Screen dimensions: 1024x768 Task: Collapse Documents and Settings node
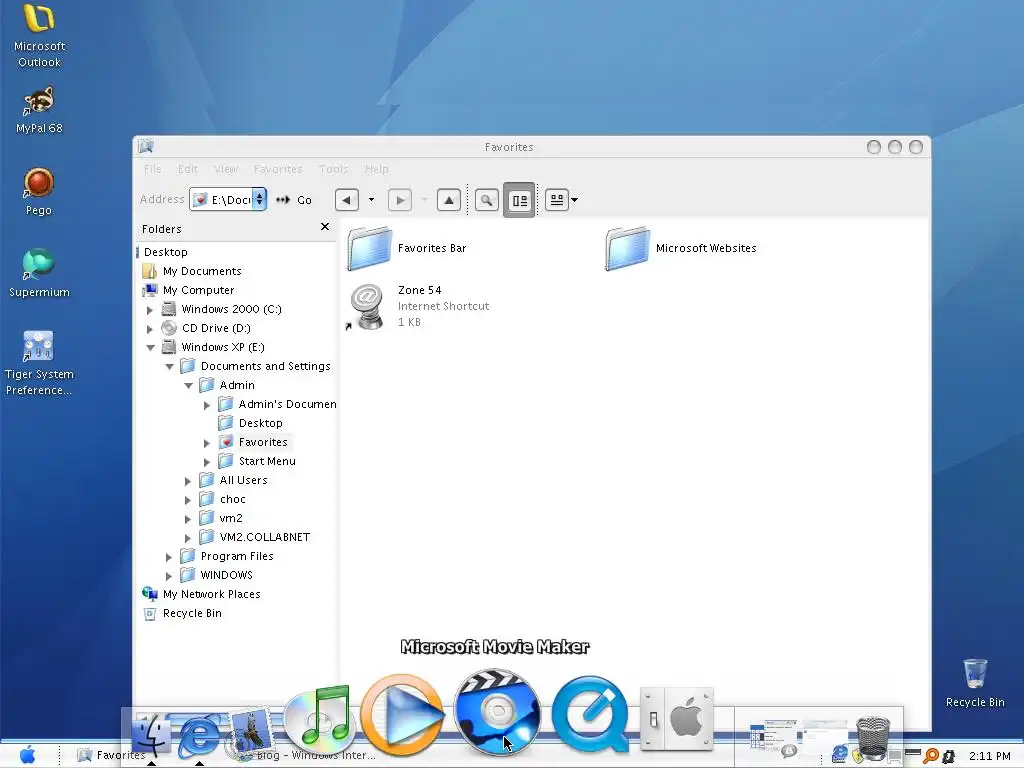click(169, 366)
